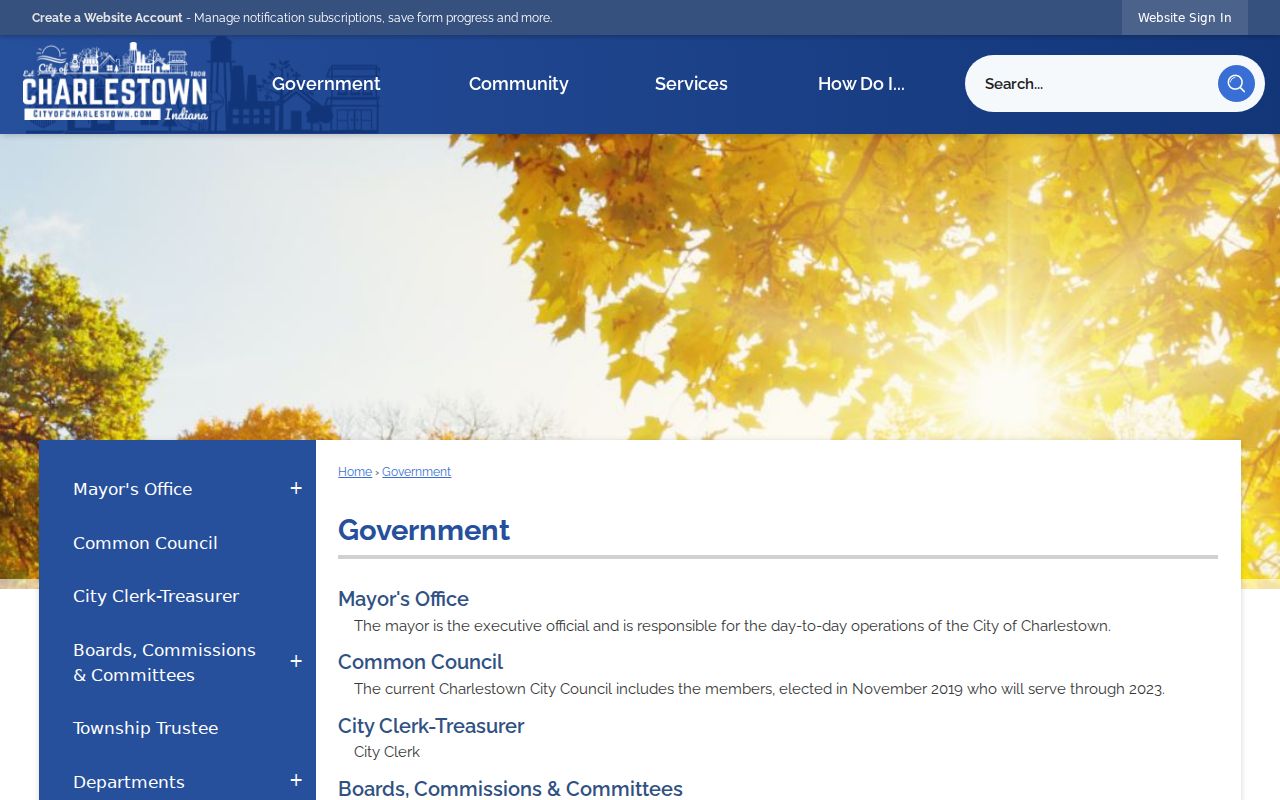
Task: Select Township Trustee in the sidebar
Action: coord(145,728)
